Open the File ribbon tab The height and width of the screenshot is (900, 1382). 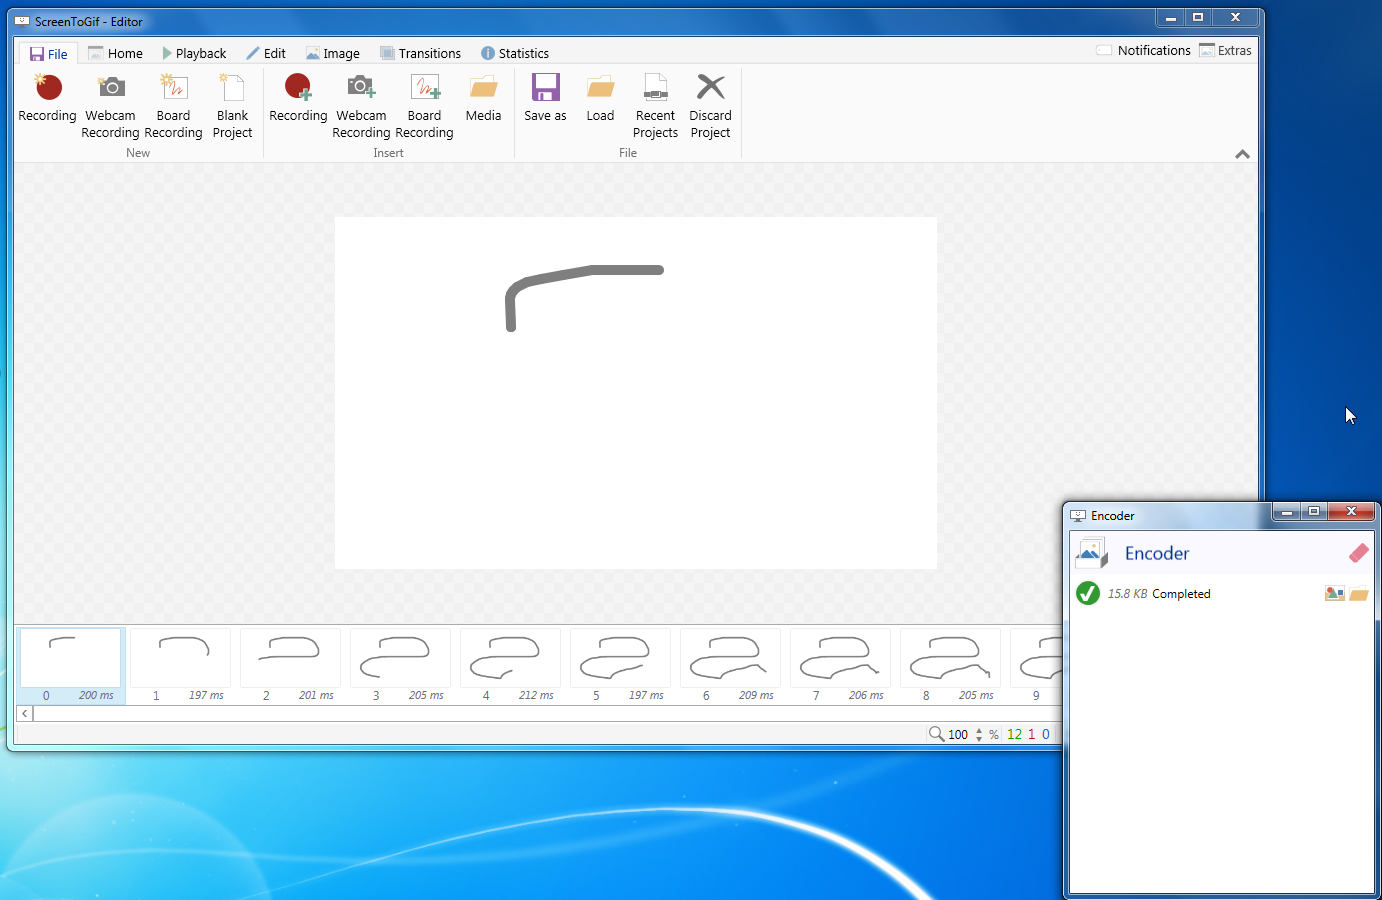(x=48, y=54)
